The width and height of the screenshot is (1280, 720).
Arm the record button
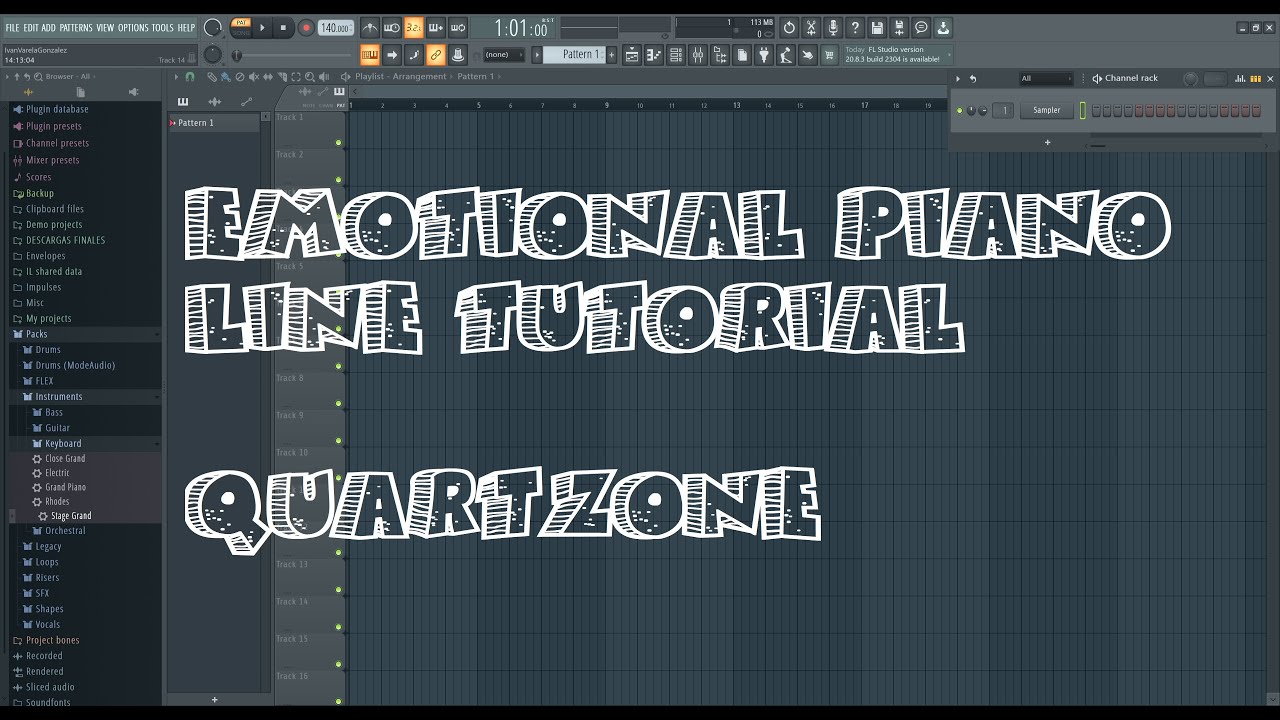pyautogui.click(x=306, y=28)
